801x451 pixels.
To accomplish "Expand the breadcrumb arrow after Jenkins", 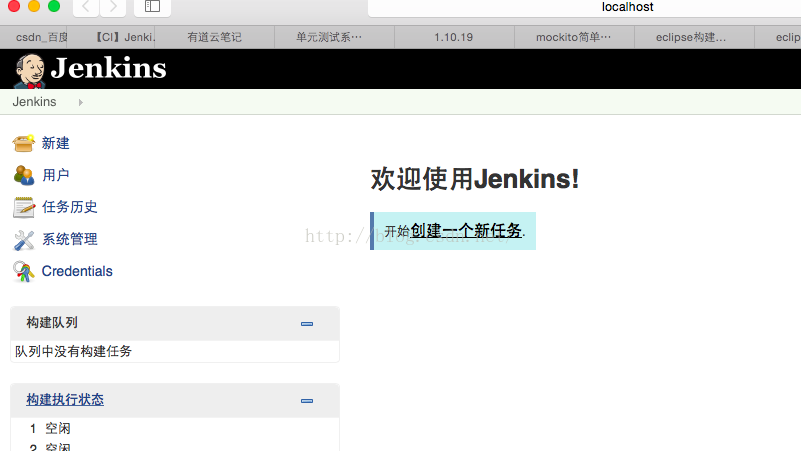I will tap(80, 102).
